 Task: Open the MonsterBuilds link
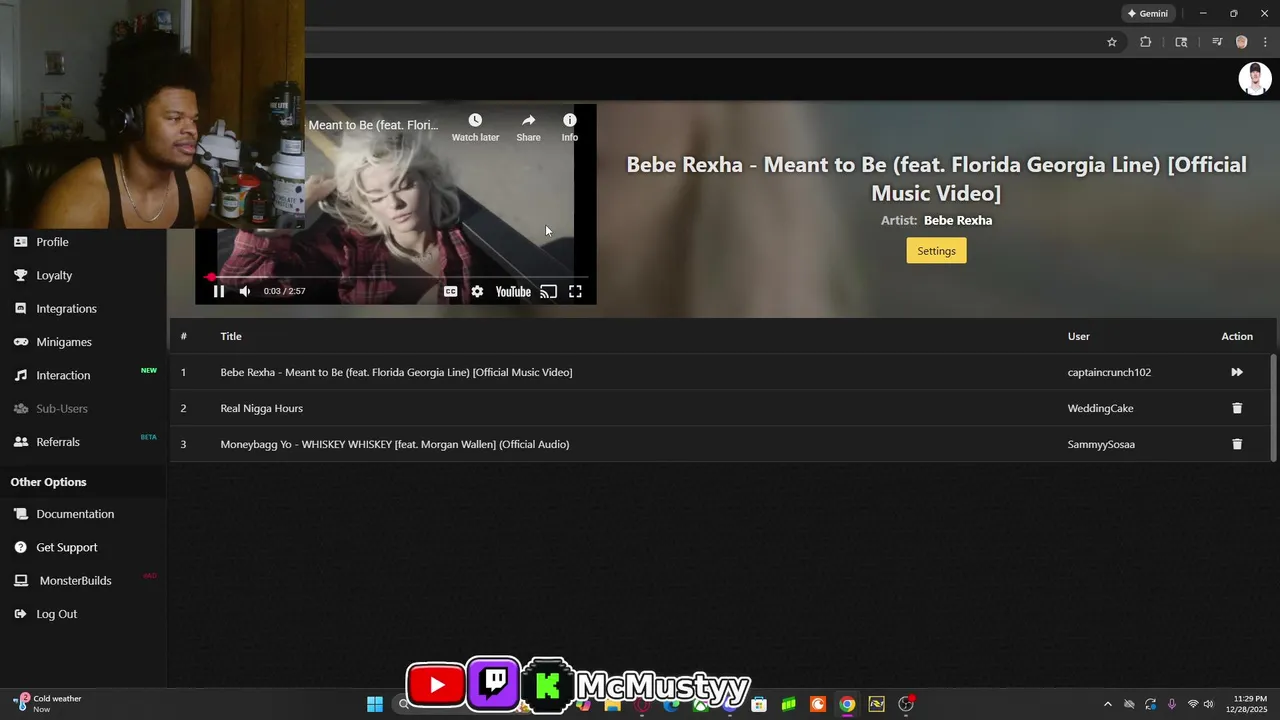point(75,581)
